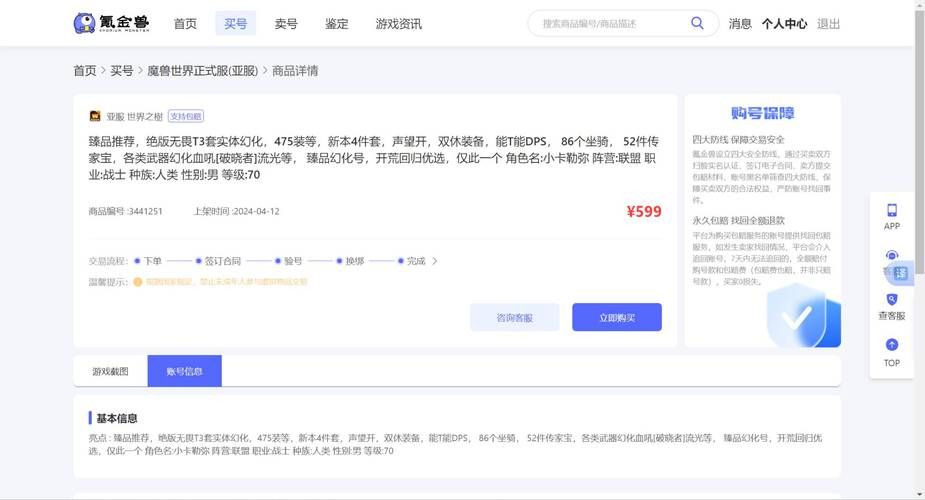Image resolution: width=925 pixels, height=500 pixels.
Task: Go to 买号 in the breadcrumb
Action: point(122,71)
